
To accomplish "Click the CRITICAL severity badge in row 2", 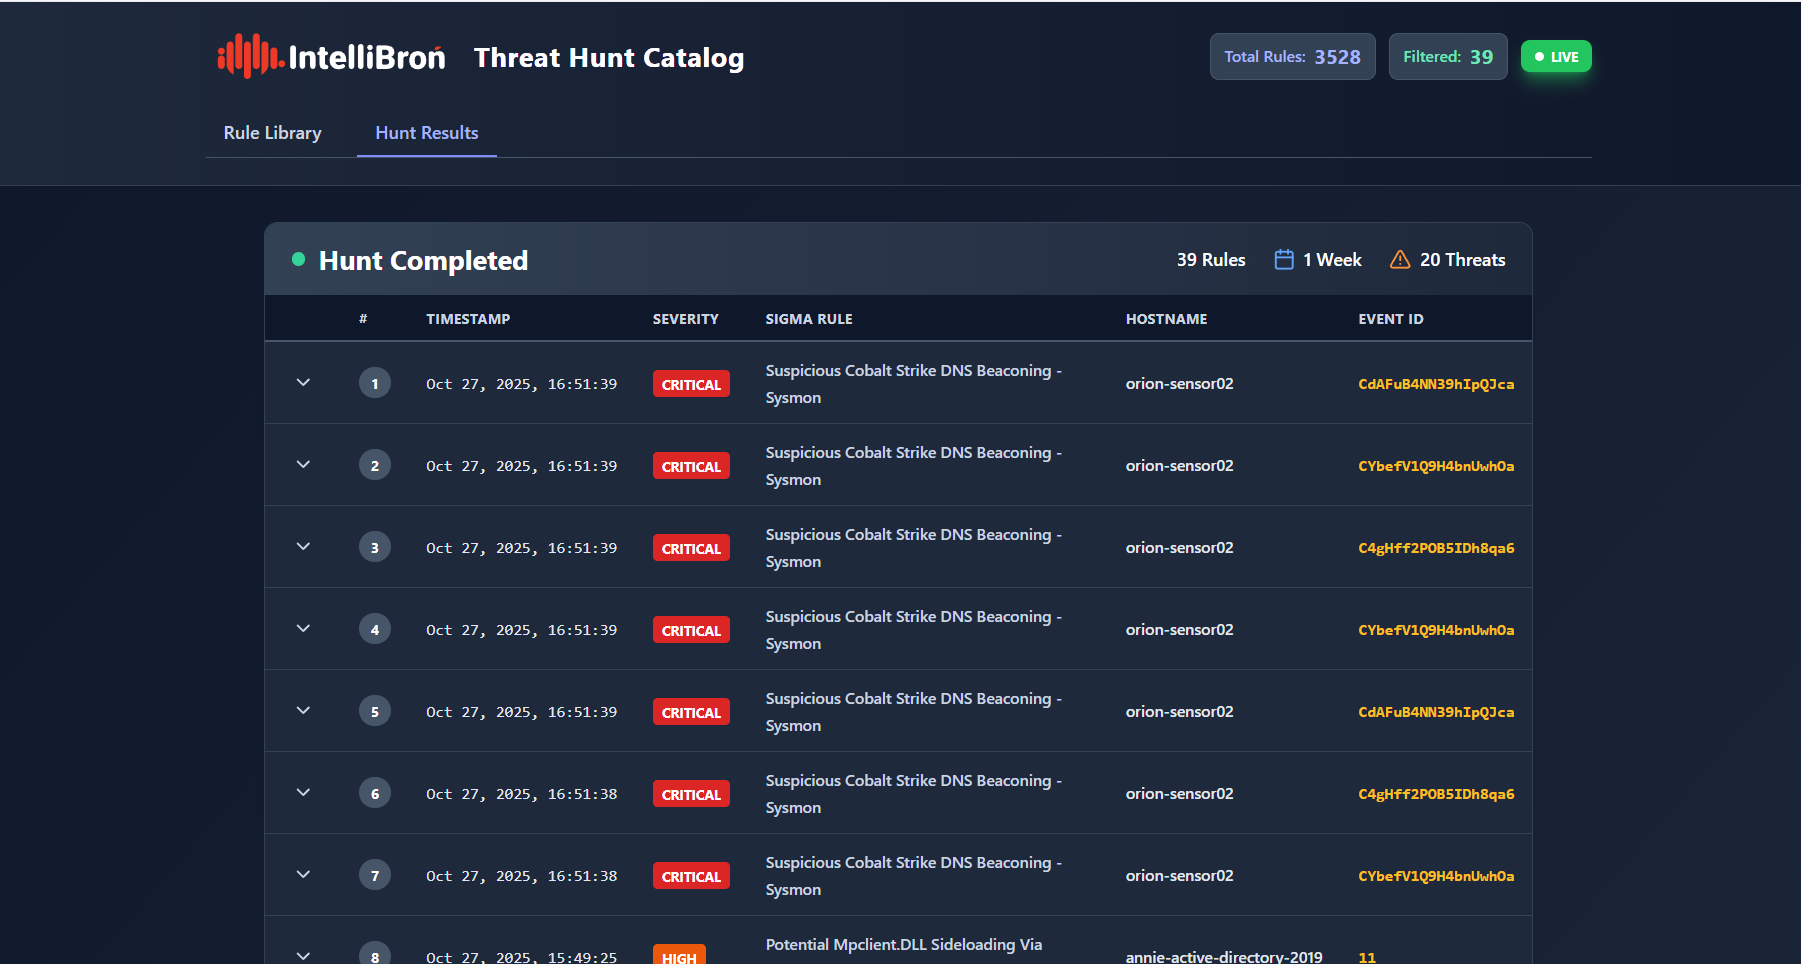I will 691,466.
